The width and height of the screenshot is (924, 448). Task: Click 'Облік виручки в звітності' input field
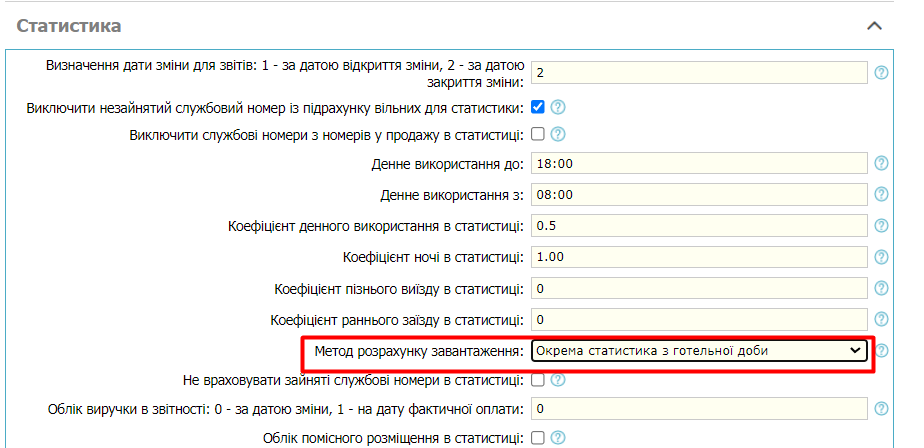click(x=698, y=409)
